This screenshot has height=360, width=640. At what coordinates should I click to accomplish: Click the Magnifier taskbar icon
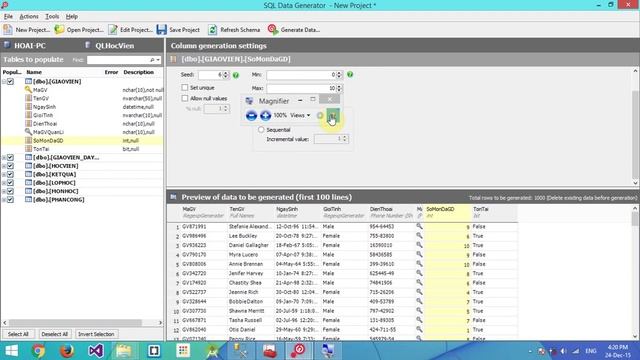[328, 351]
